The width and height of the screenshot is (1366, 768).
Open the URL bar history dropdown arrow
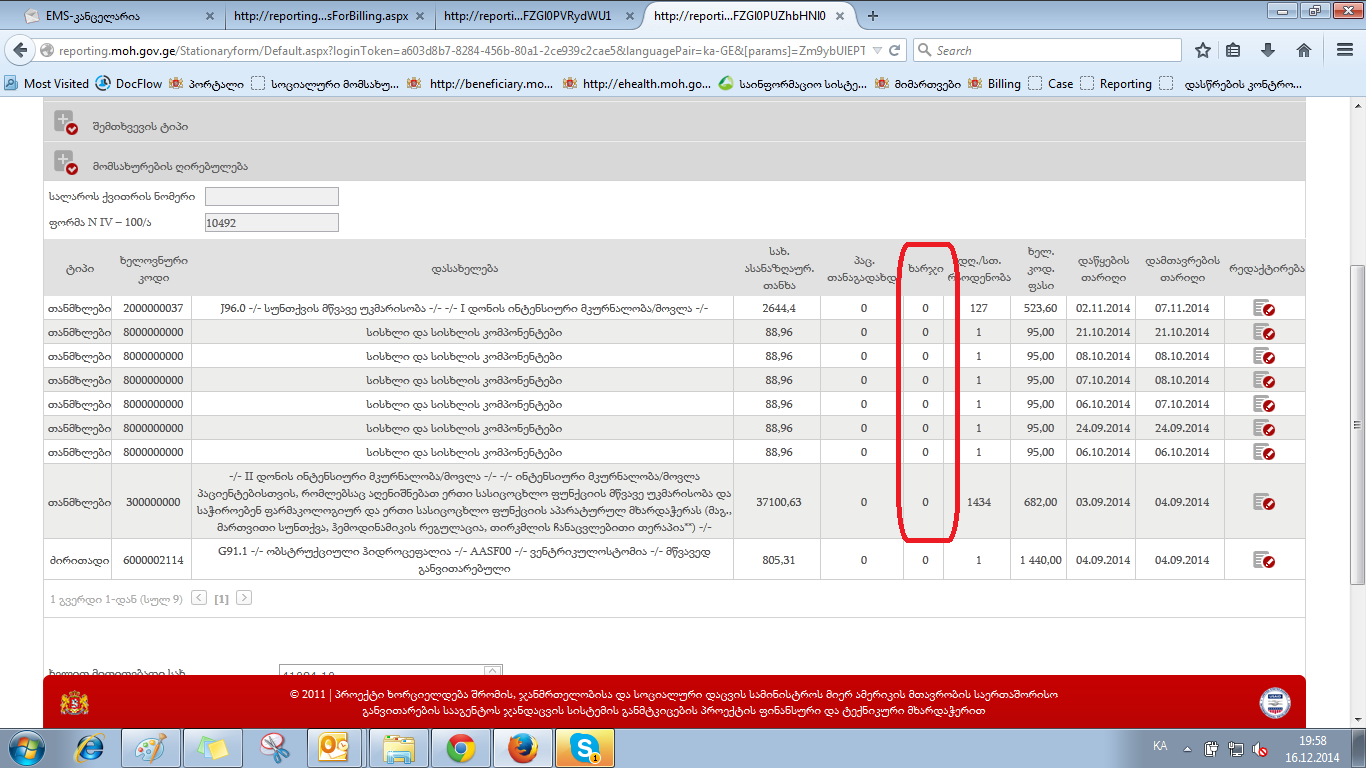pos(877,50)
